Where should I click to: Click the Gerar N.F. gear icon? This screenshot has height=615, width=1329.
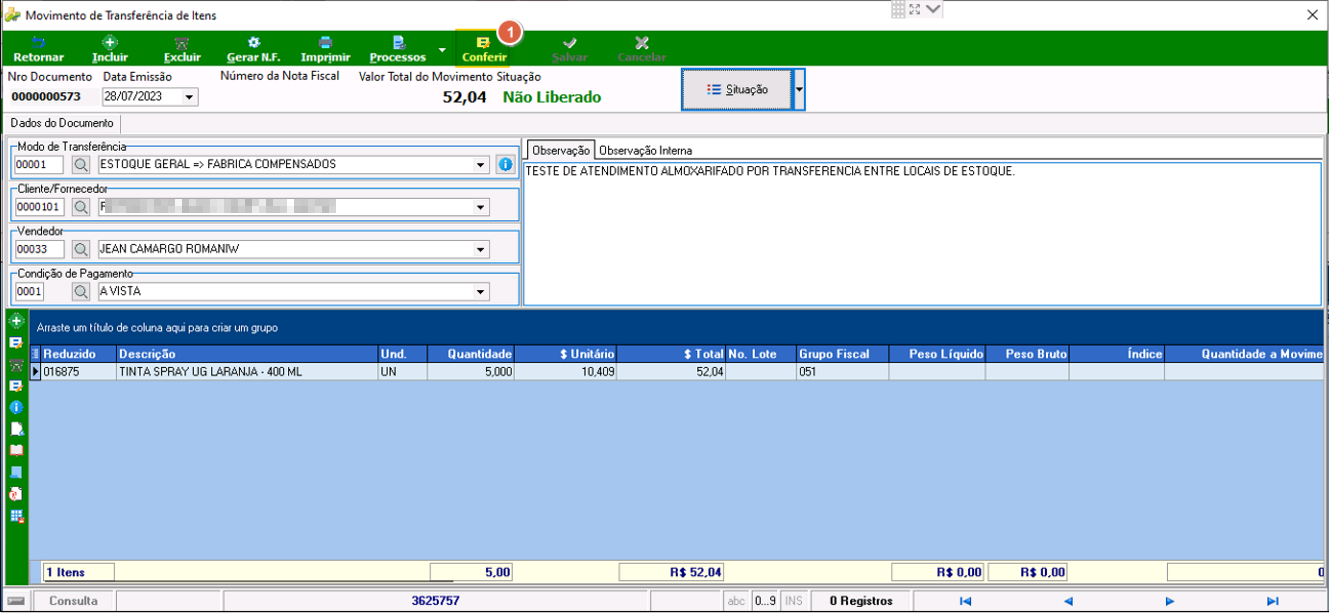coord(254,43)
